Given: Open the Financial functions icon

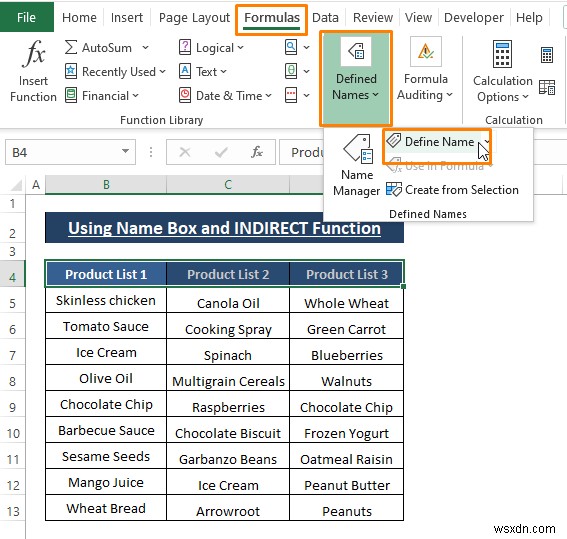Looking at the screenshot, I should (x=71, y=95).
